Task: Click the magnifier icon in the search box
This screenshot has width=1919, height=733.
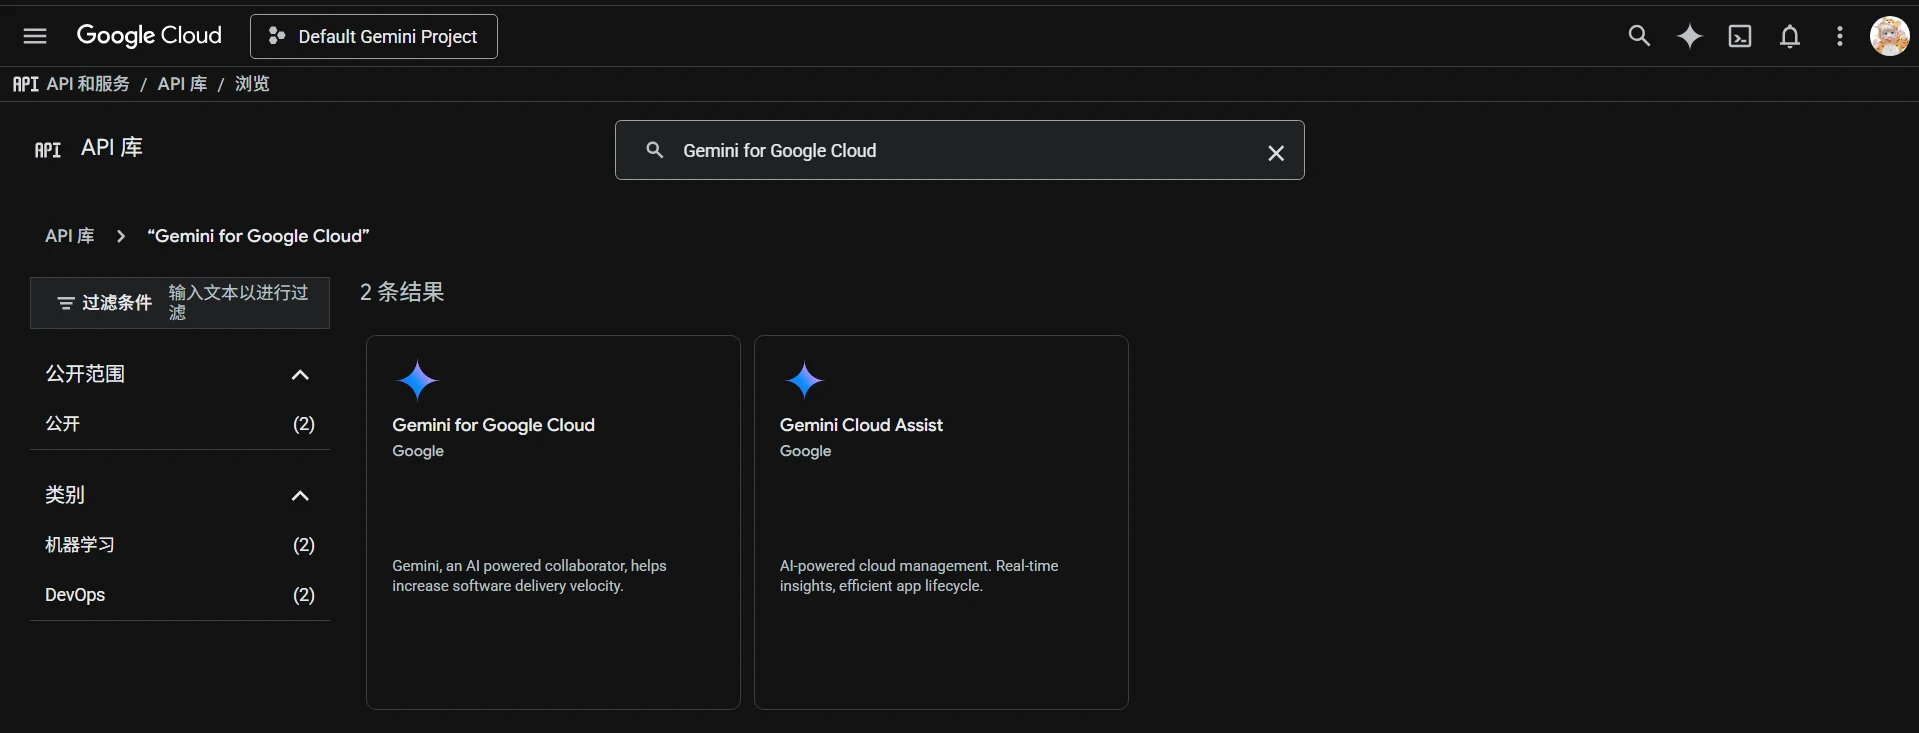Action: point(655,150)
